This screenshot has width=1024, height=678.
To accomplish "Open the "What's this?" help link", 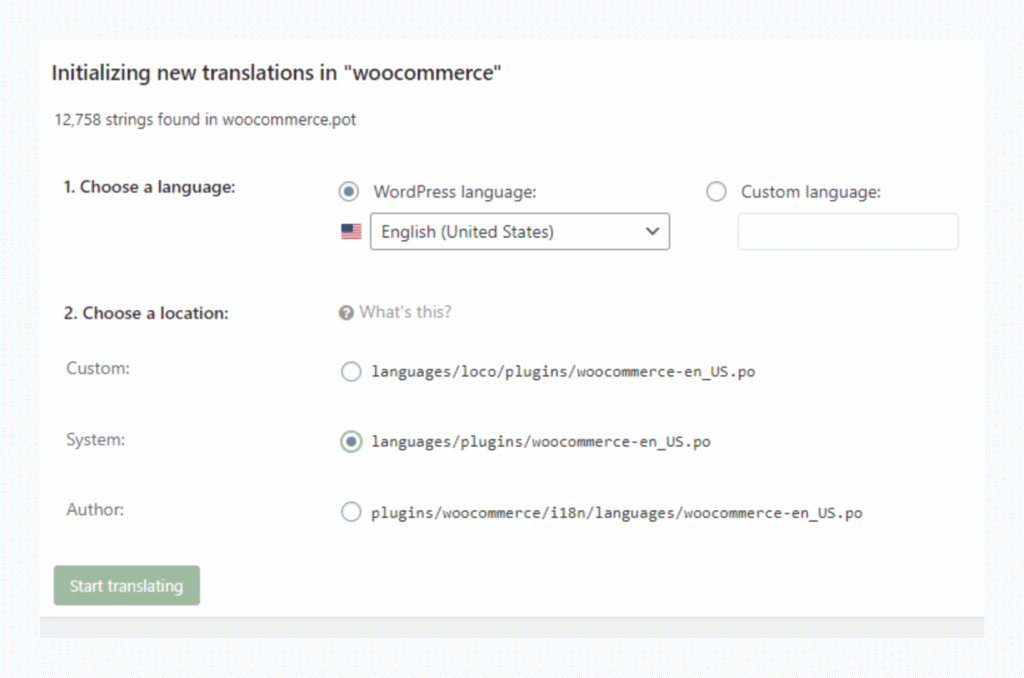I will tap(405, 312).
